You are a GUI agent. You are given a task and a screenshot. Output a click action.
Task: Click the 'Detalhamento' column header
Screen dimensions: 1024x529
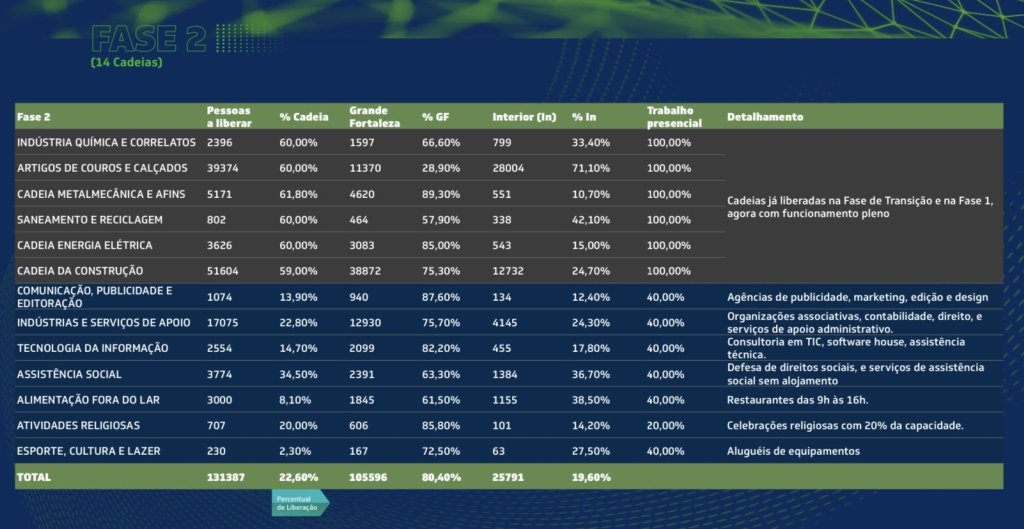[765, 117]
